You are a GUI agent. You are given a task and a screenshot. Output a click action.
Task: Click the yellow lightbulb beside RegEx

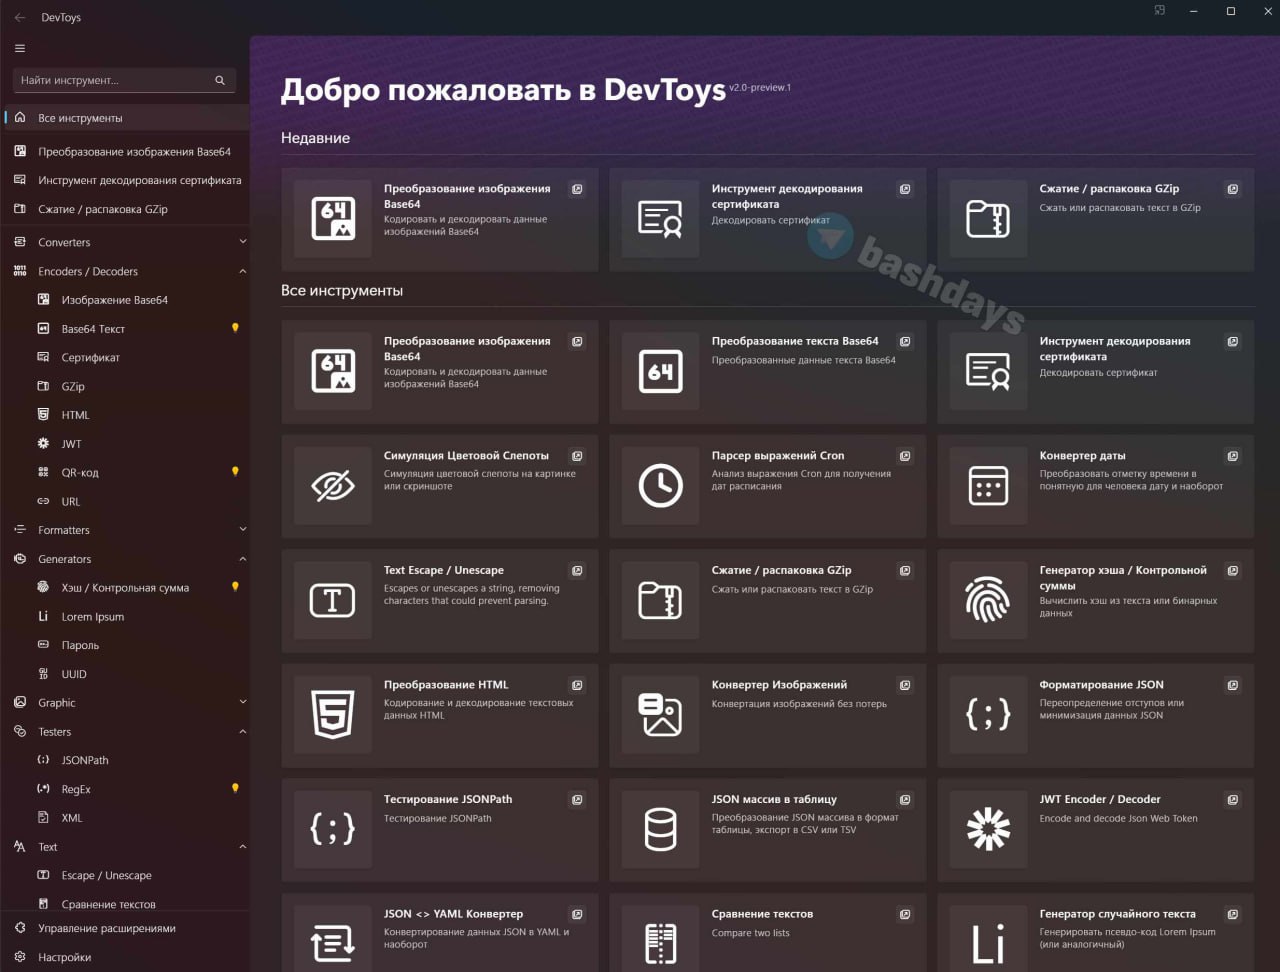pos(236,789)
